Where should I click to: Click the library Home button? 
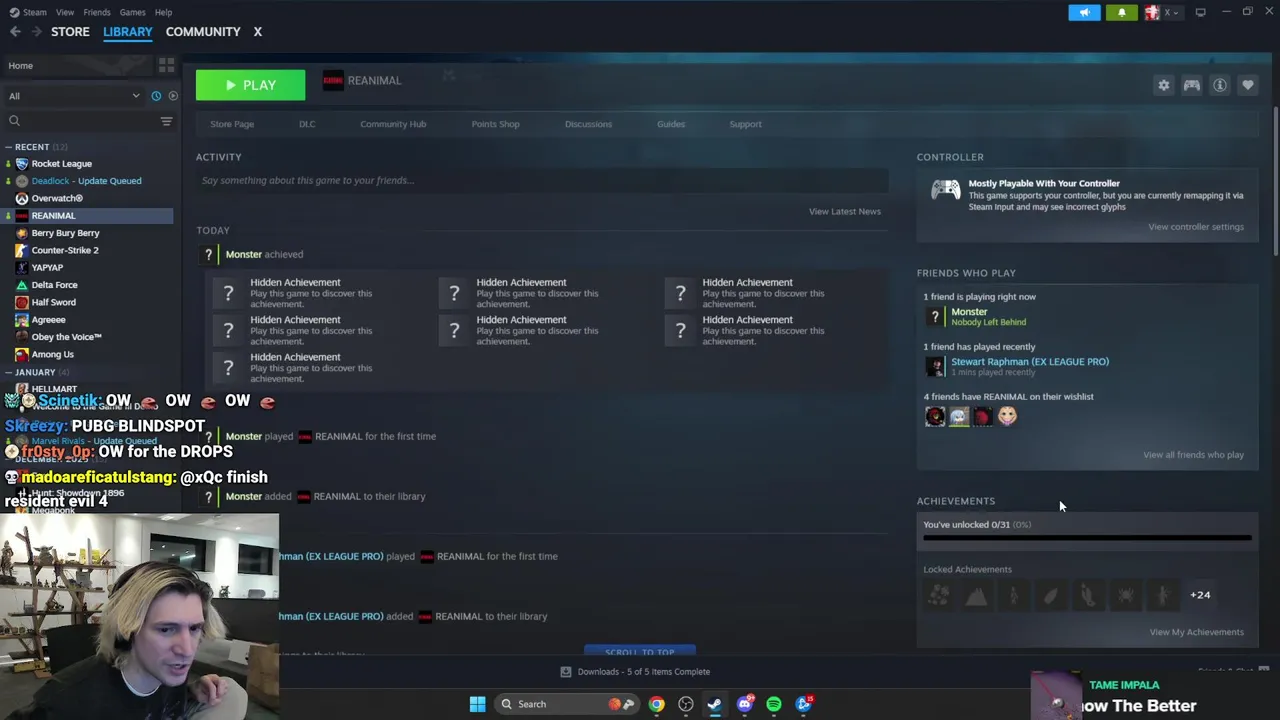(x=78, y=66)
